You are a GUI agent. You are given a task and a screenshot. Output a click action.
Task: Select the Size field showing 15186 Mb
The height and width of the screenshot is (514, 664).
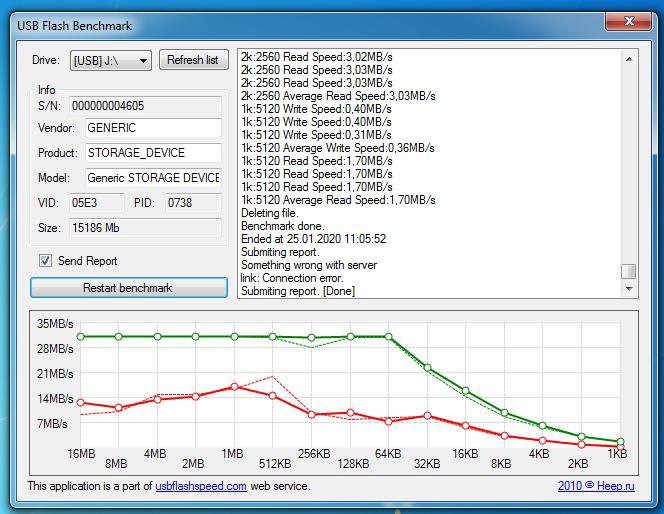(144, 228)
